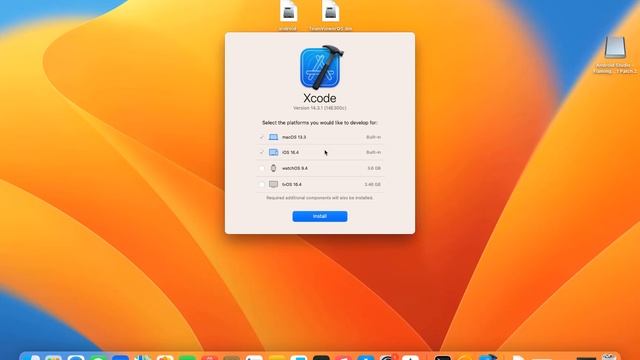This screenshot has height=360, width=640.
Task: Enable the tvOS 16.4 platform checkbox
Action: 262,184
